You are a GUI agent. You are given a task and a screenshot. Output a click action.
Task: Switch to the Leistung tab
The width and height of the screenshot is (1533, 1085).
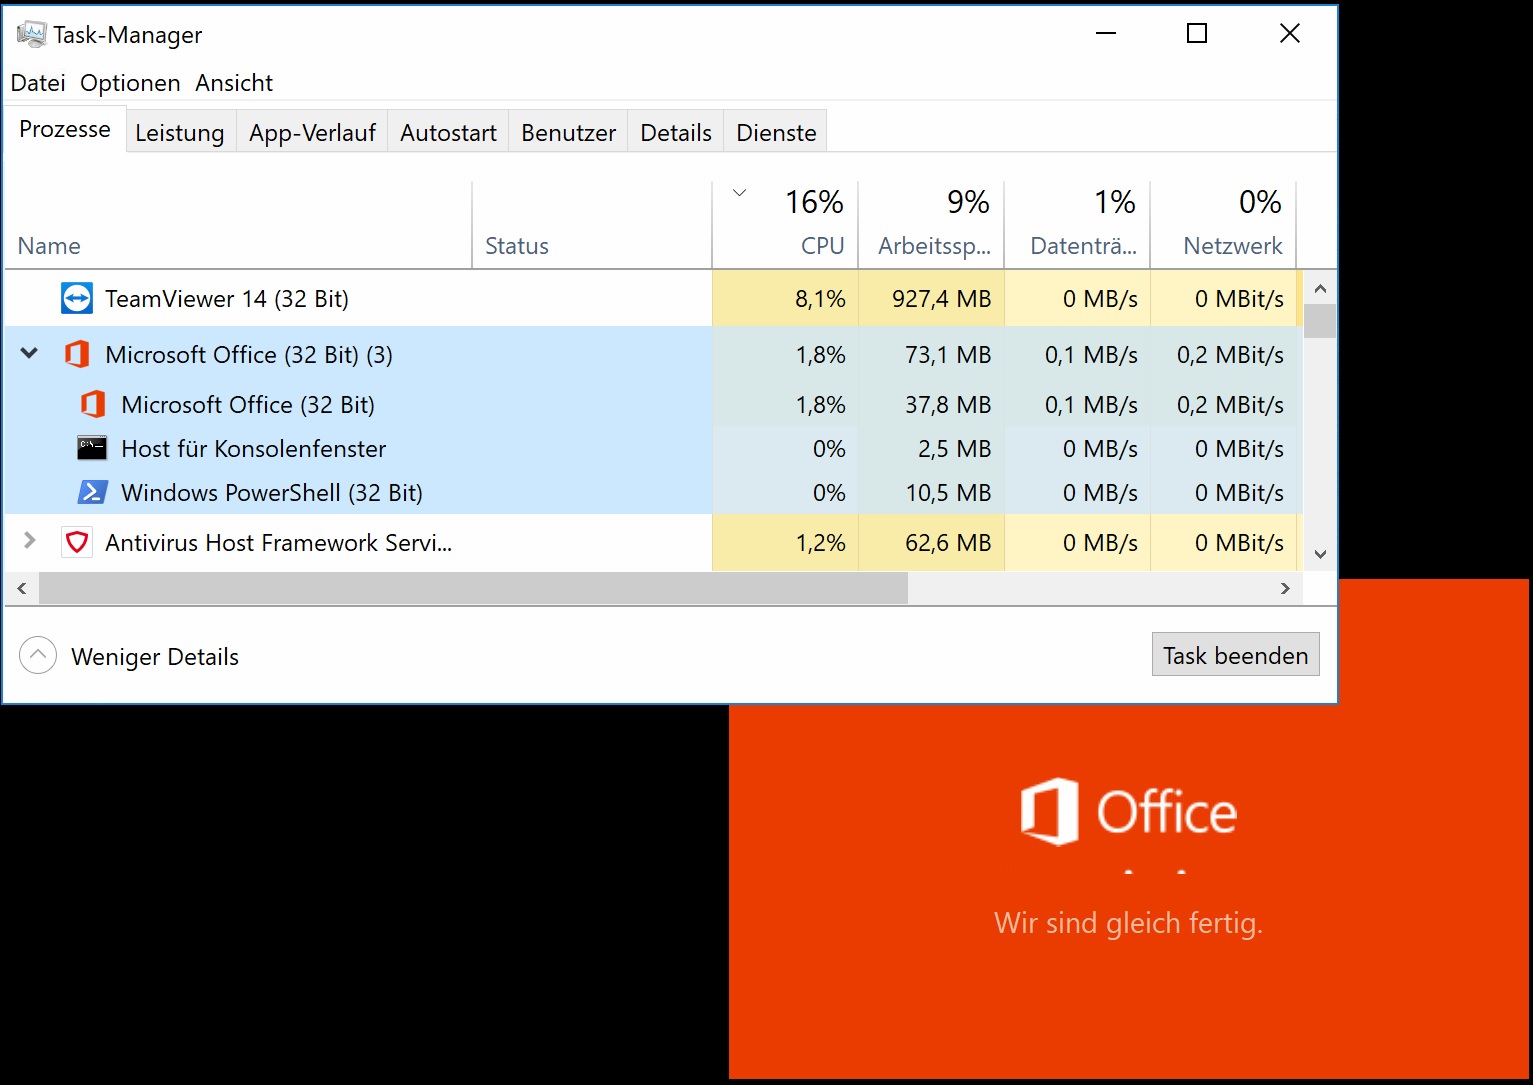(180, 132)
